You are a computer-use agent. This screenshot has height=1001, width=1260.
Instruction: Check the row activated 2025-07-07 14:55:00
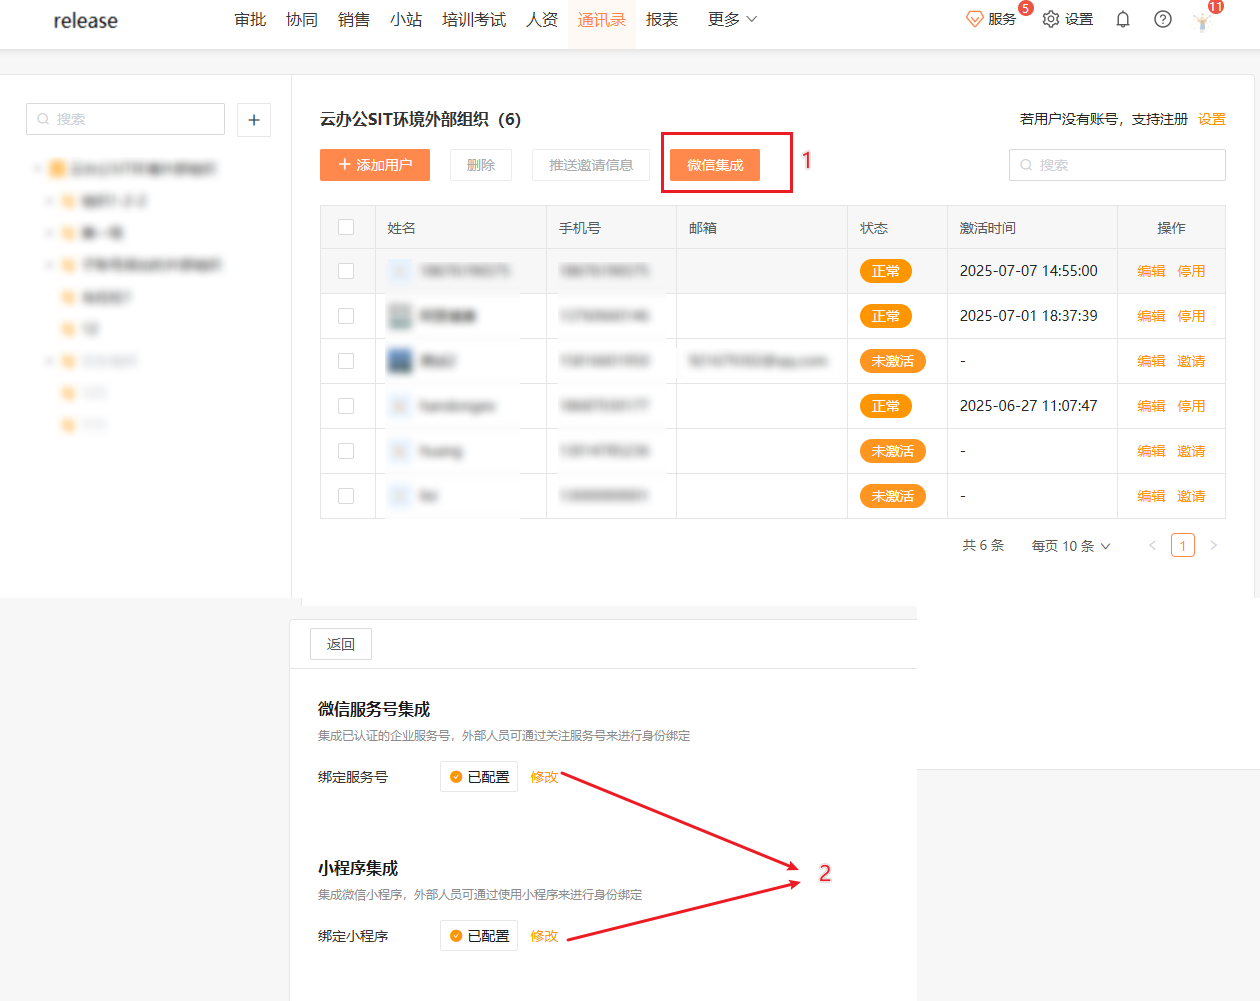click(346, 271)
